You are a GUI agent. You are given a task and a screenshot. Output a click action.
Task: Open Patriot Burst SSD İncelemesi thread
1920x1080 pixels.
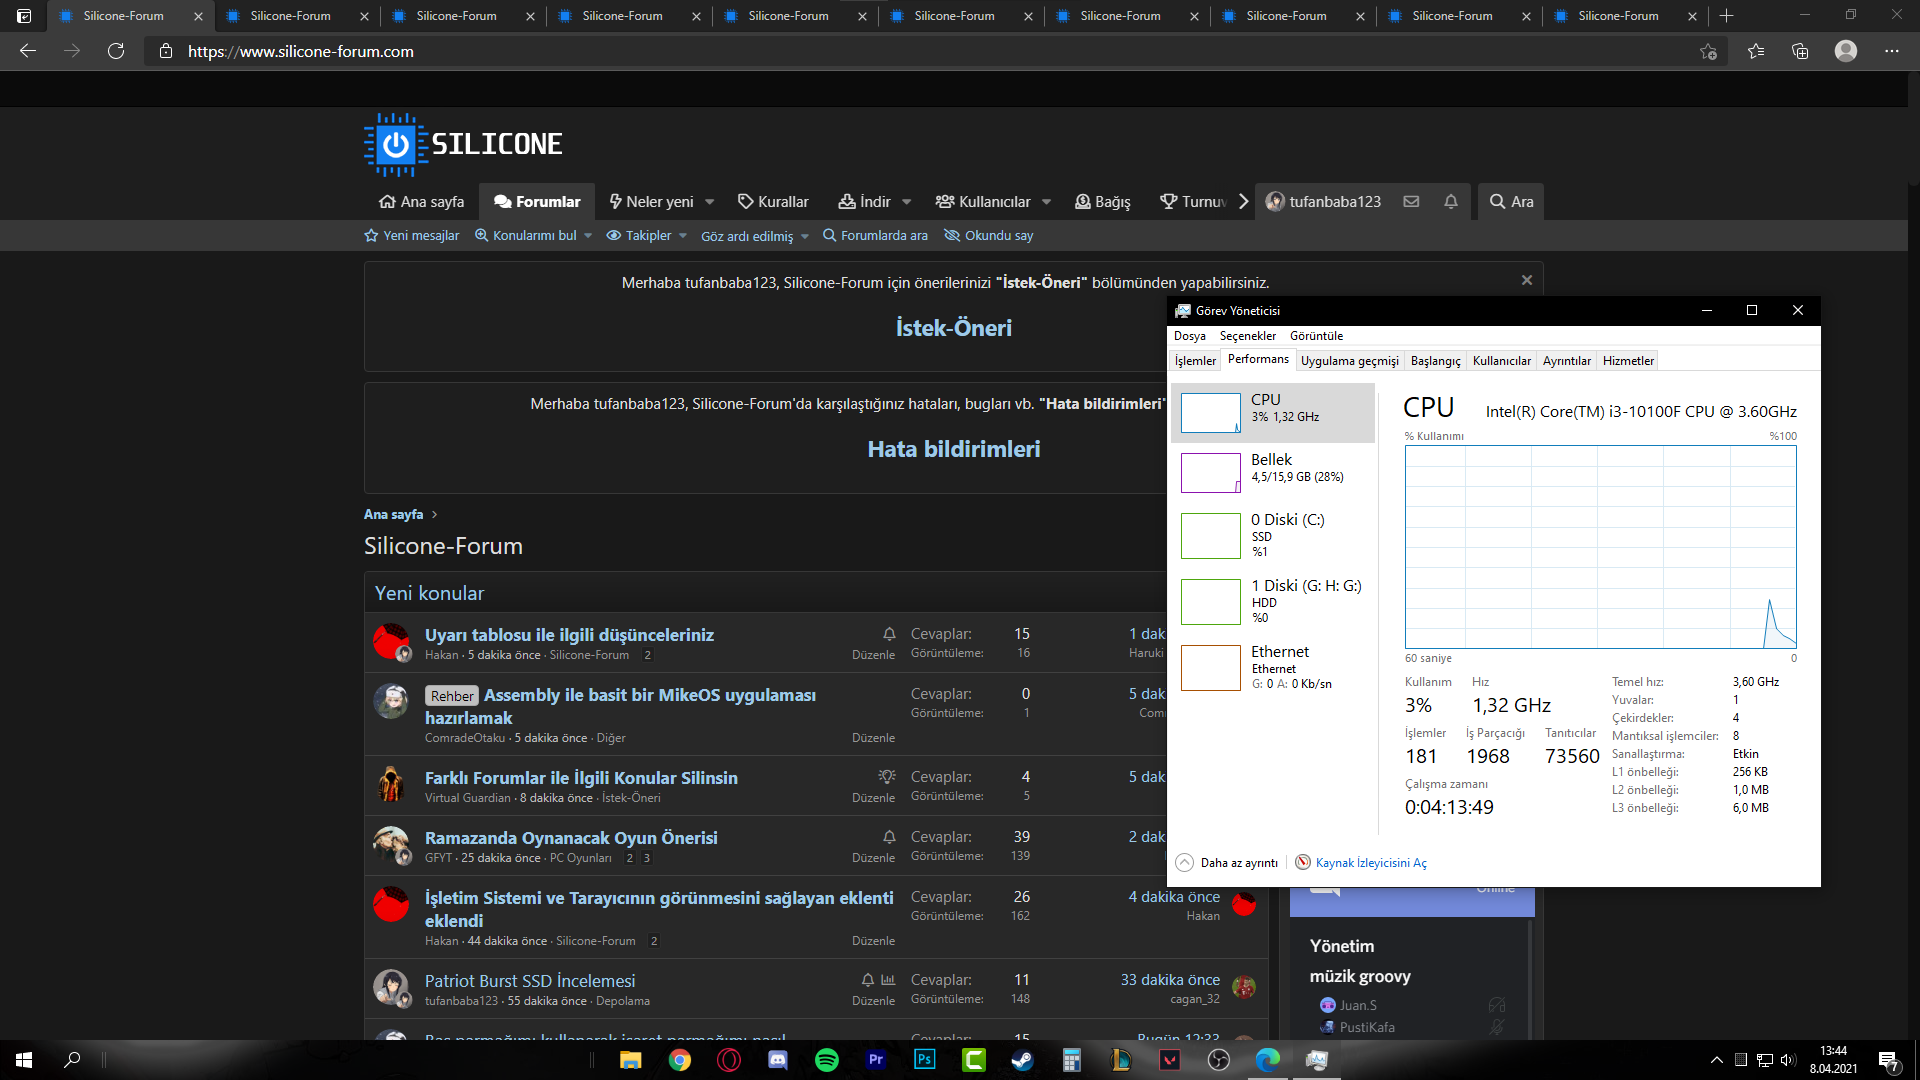(530, 981)
